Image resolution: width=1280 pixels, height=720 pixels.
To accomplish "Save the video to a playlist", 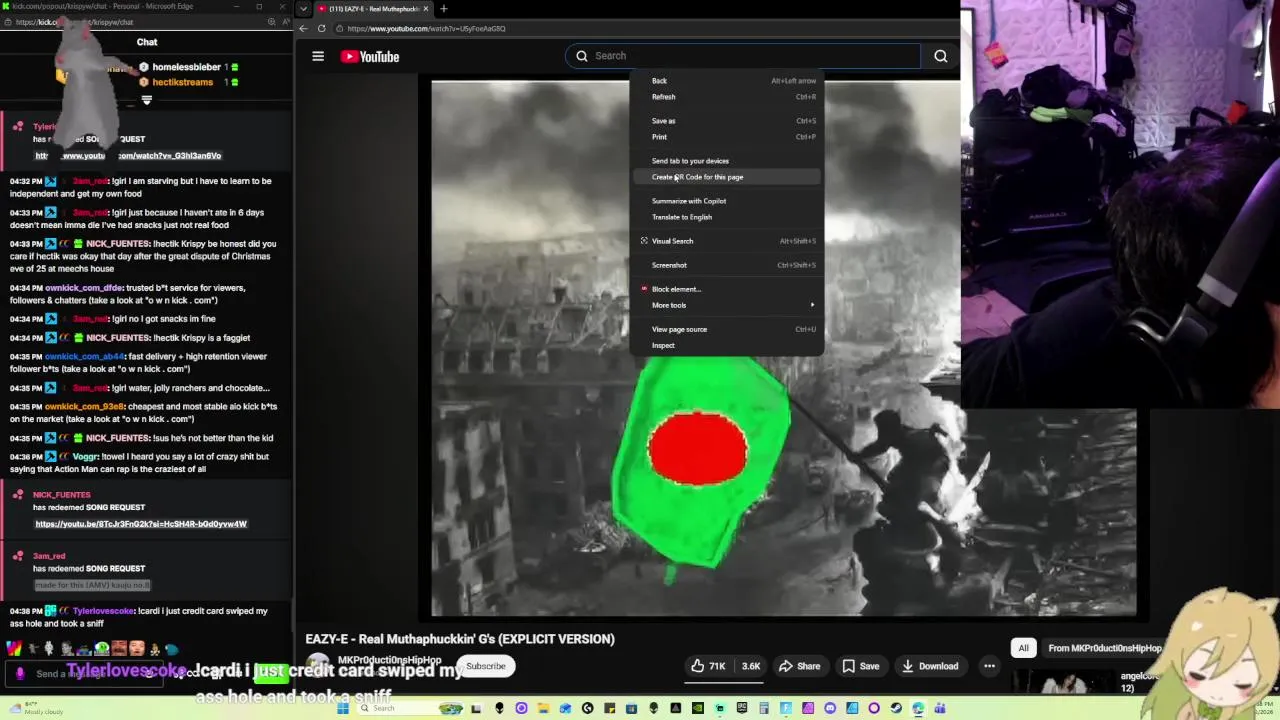I will point(861,666).
